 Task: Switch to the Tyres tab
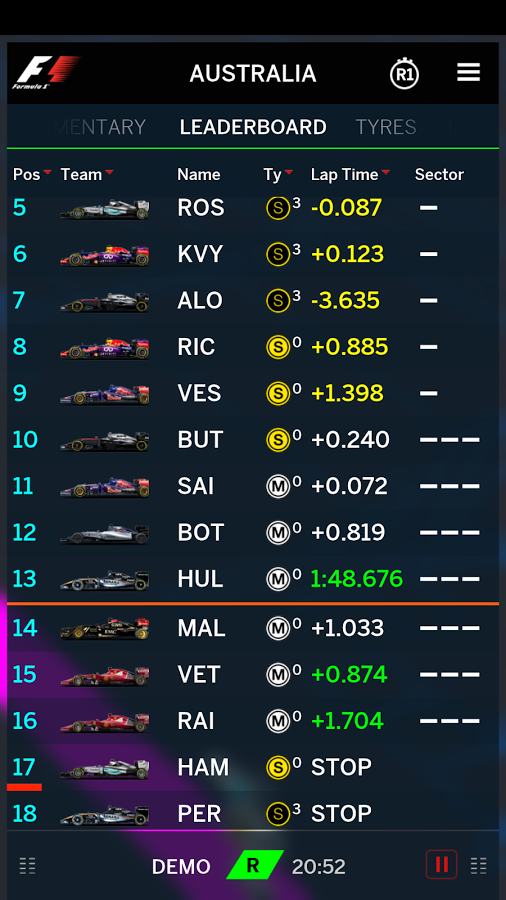point(386,127)
